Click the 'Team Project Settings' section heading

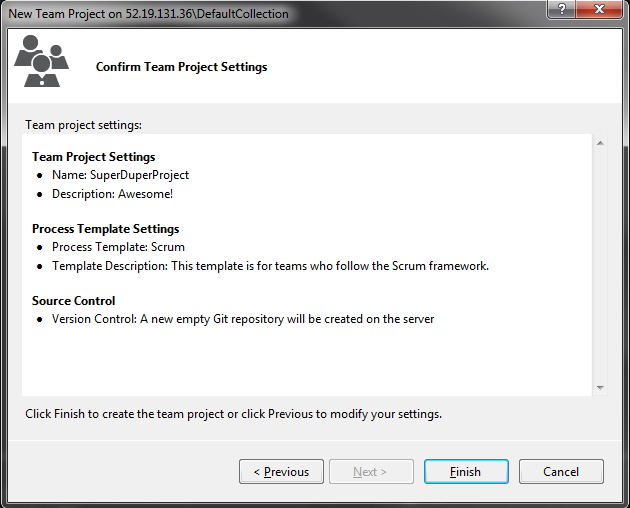93,157
